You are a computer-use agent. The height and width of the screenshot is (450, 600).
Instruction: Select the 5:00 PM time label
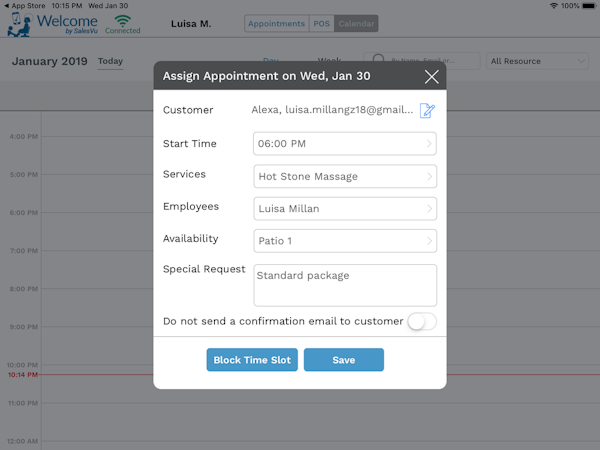tap(24, 175)
